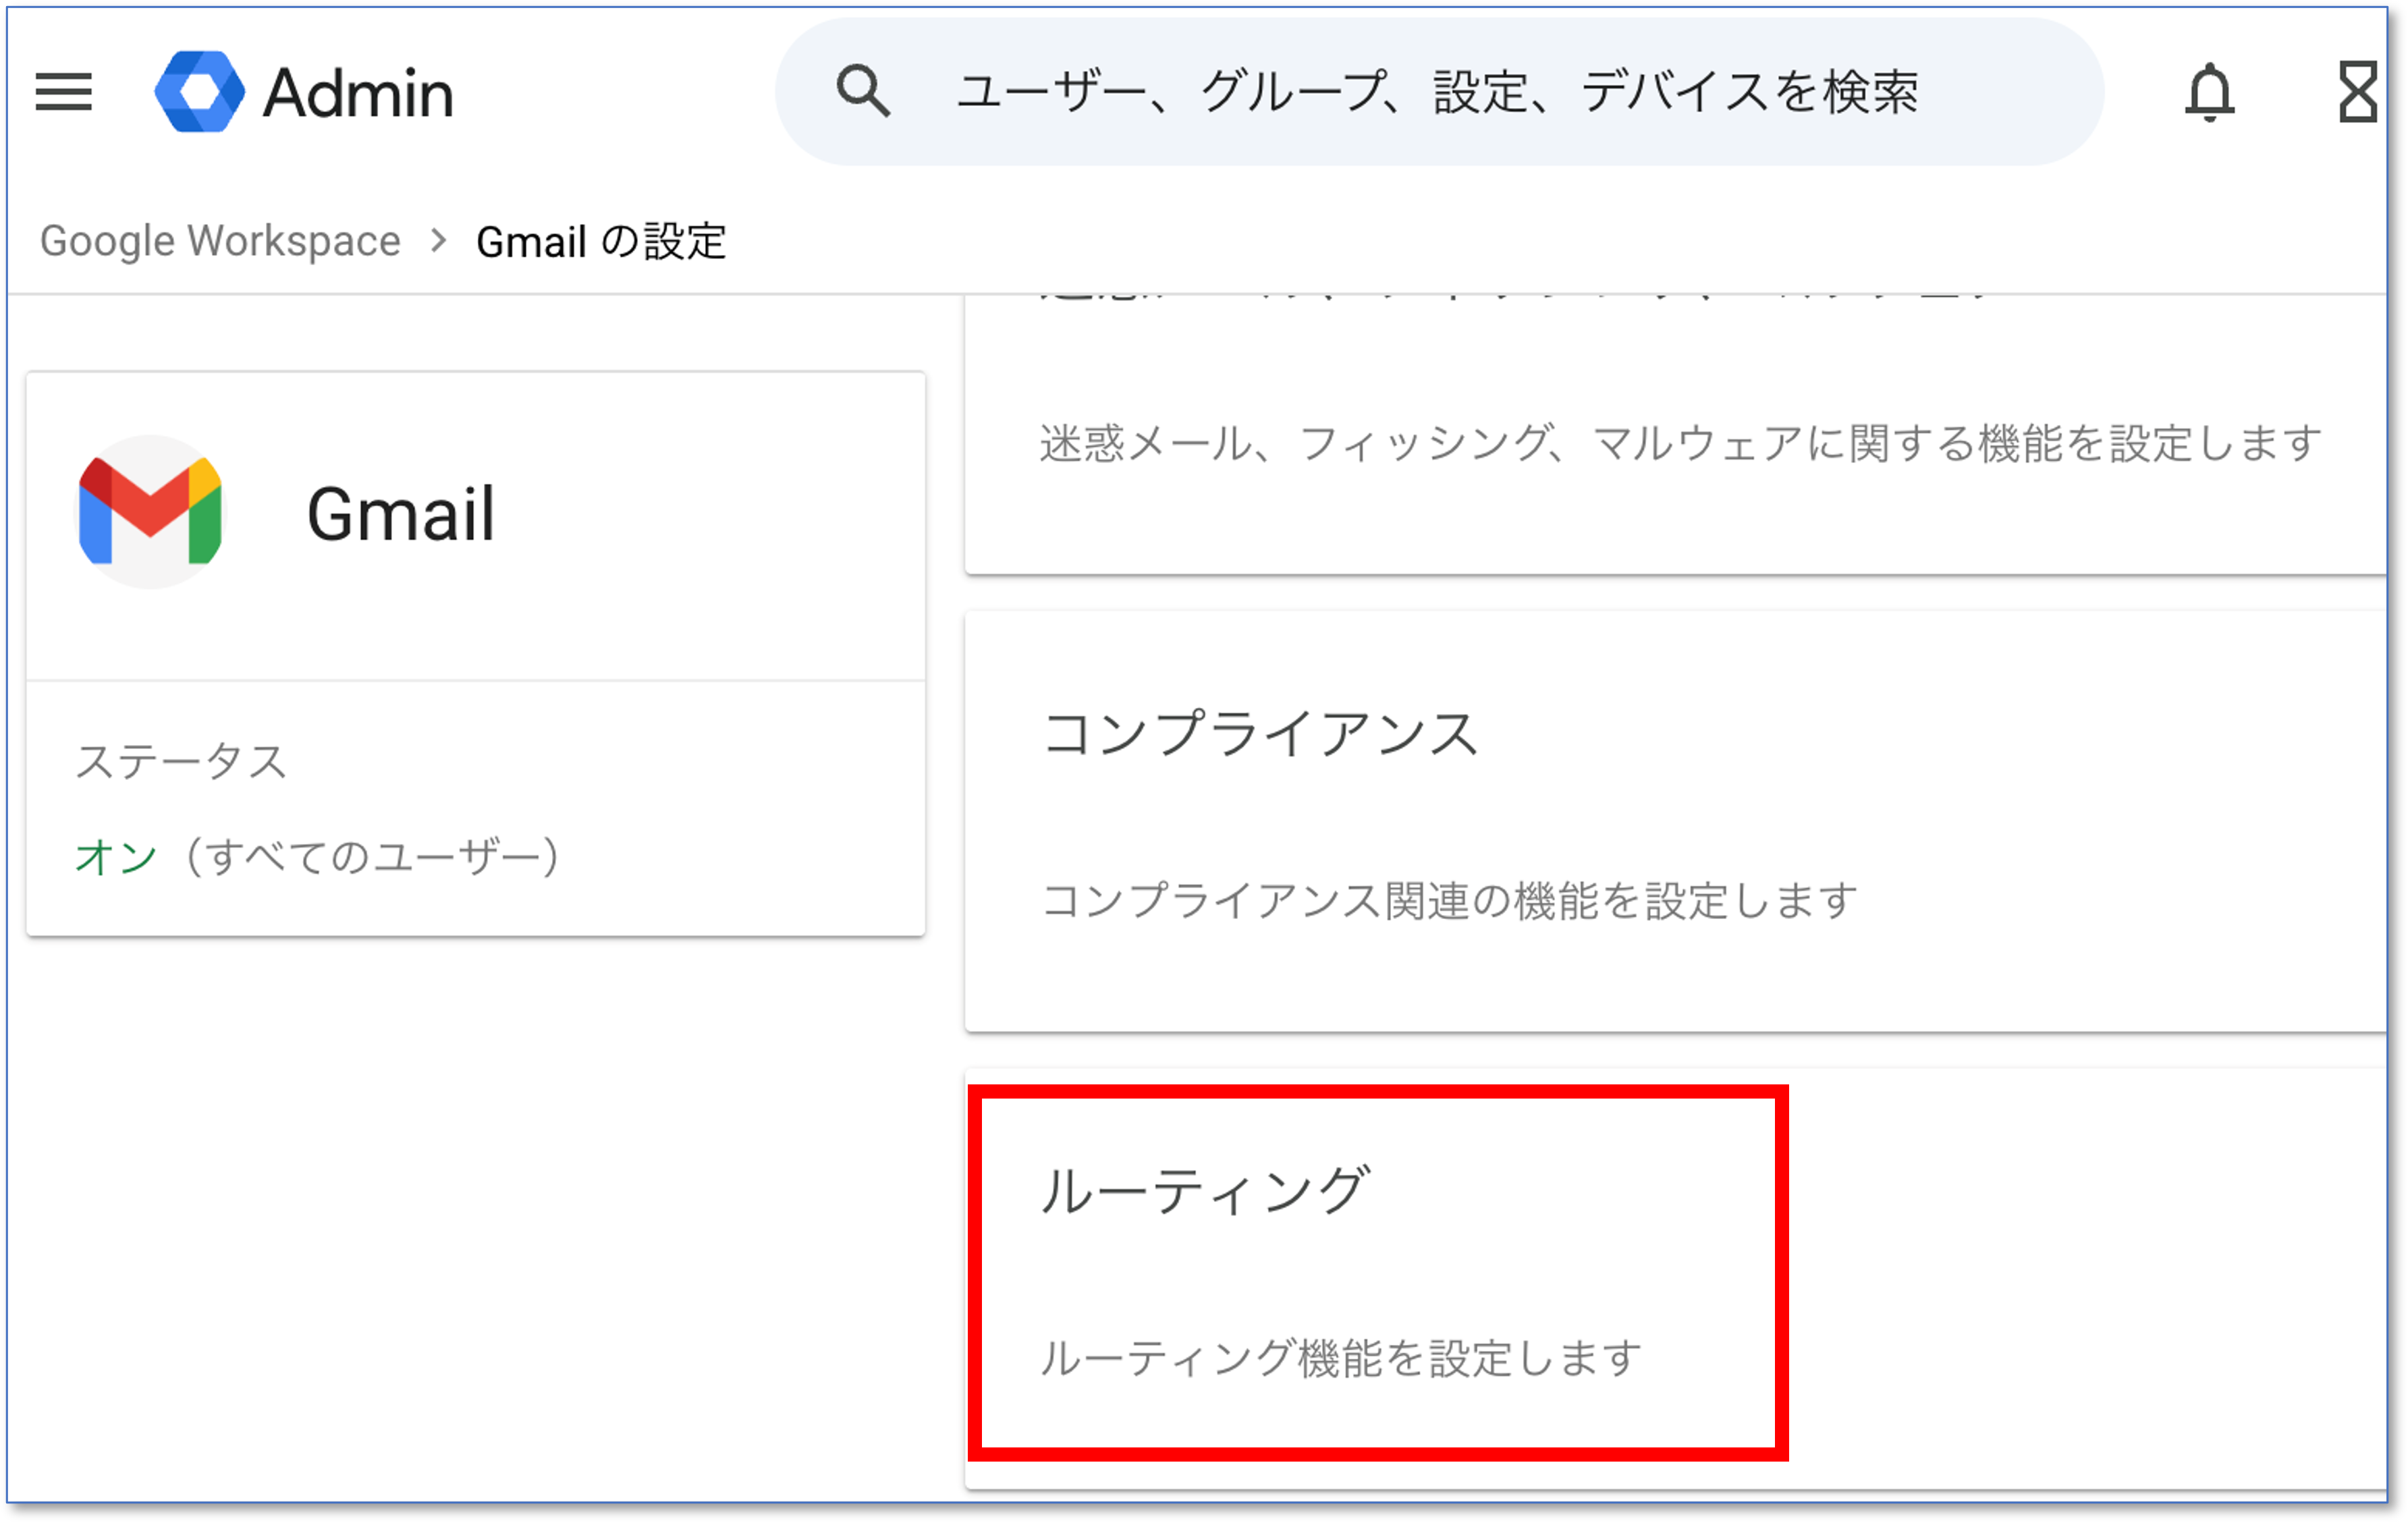Click the ステータス status row
Image resolution: width=2408 pixels, height=1523 pixels.
476,809
